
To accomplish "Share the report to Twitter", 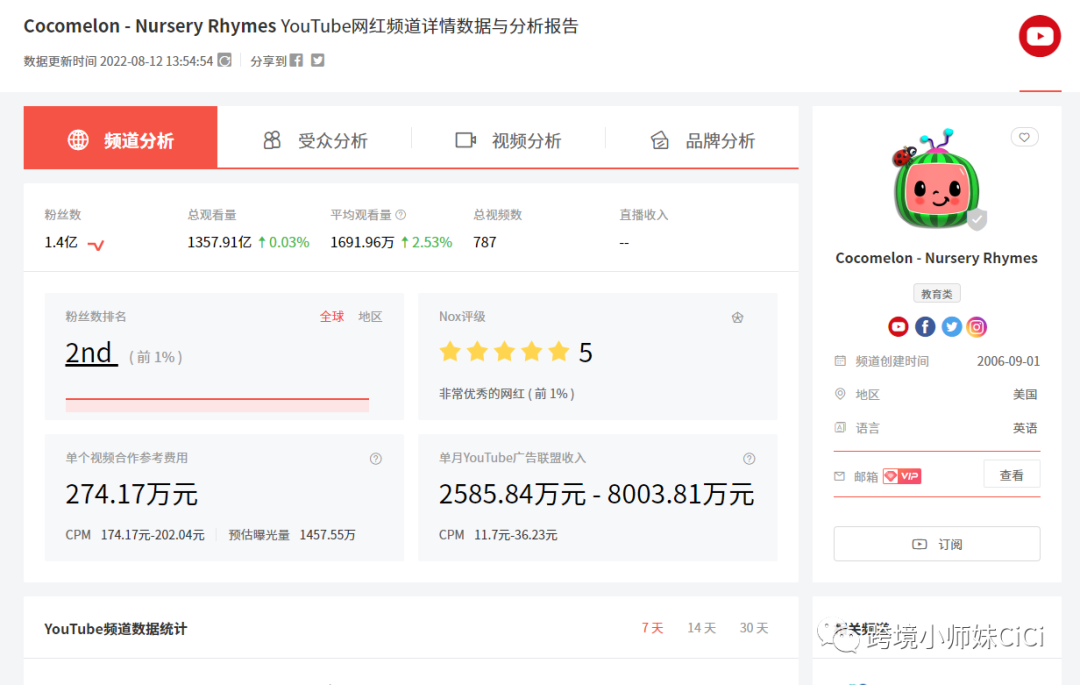I will click(x=317, y=60).
